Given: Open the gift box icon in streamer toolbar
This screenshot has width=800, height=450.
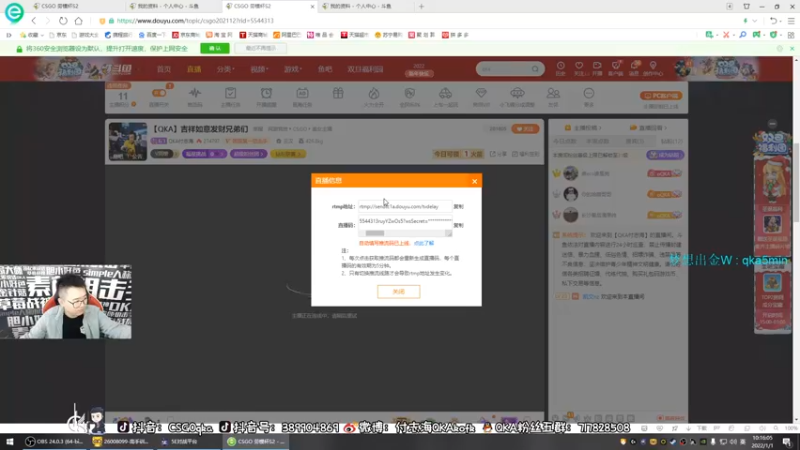Looking at the screenshot, I should tap(338, 93).
